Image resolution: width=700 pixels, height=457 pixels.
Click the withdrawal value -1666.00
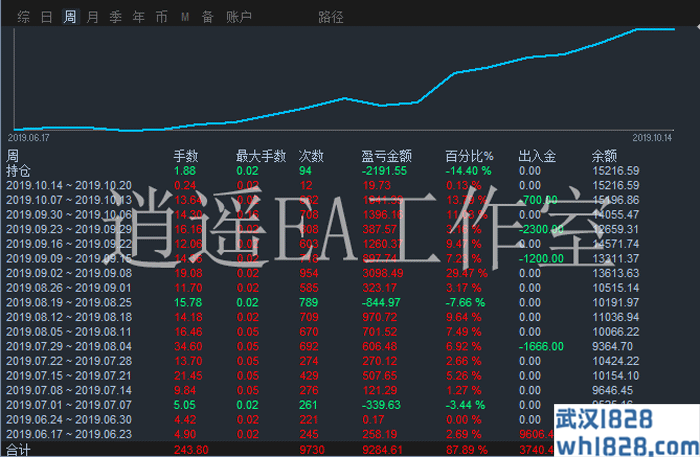click(x=541, y=346)
